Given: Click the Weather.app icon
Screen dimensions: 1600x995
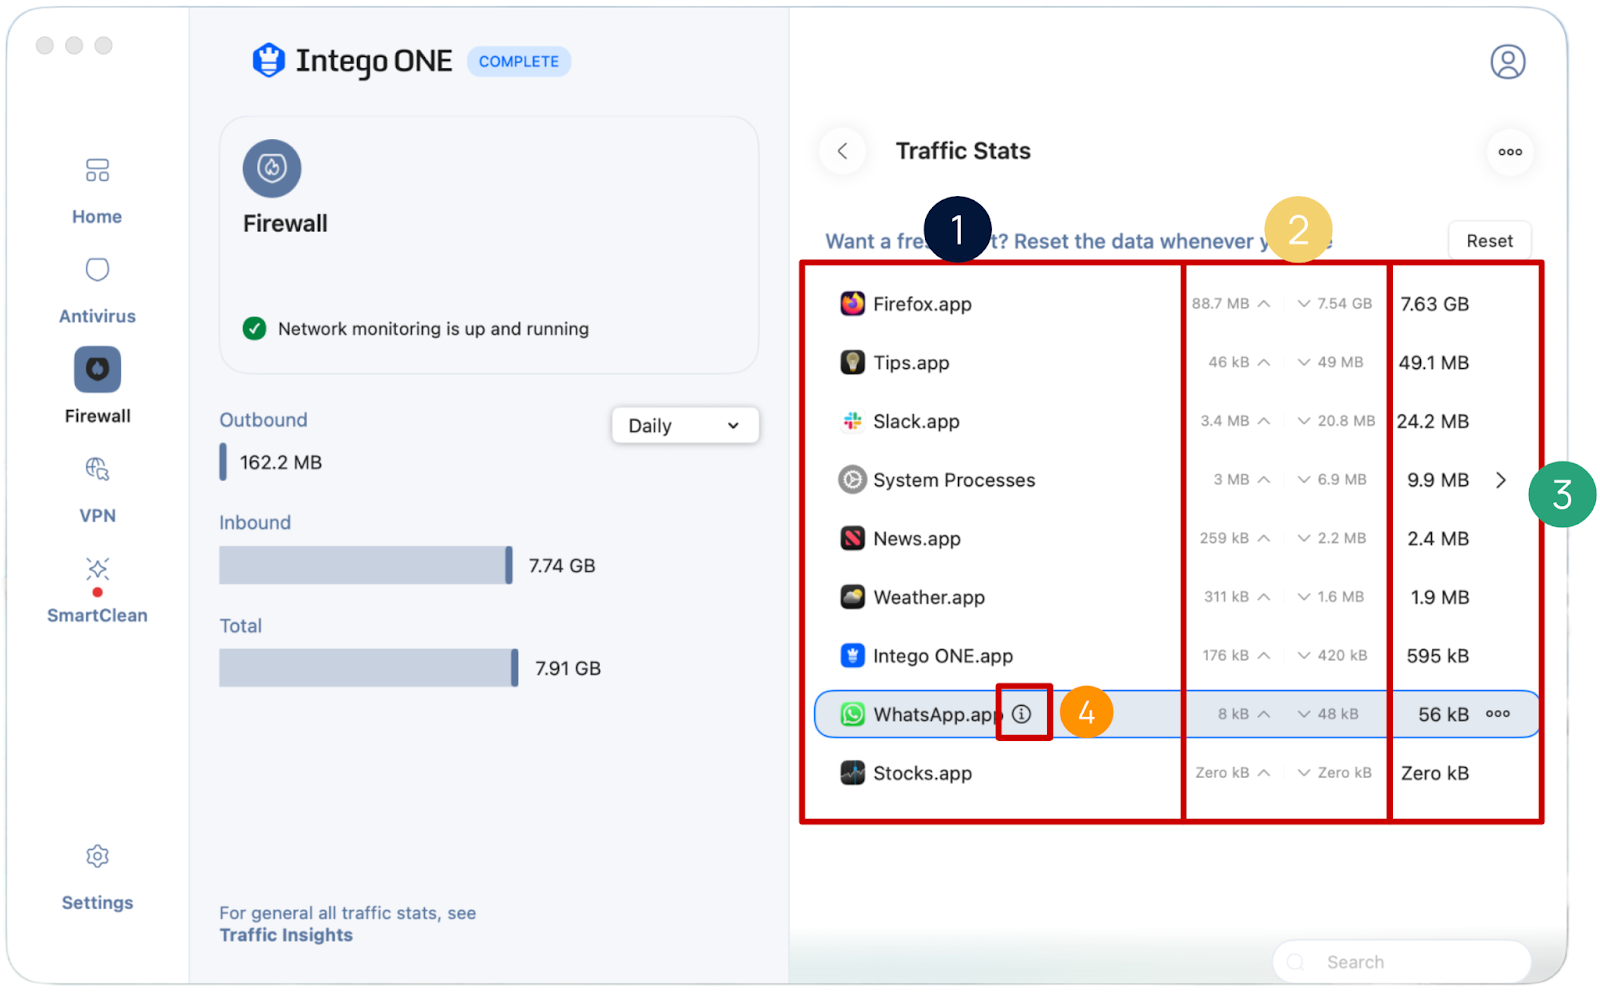Looking at the screenshot, I should point(852,597).
